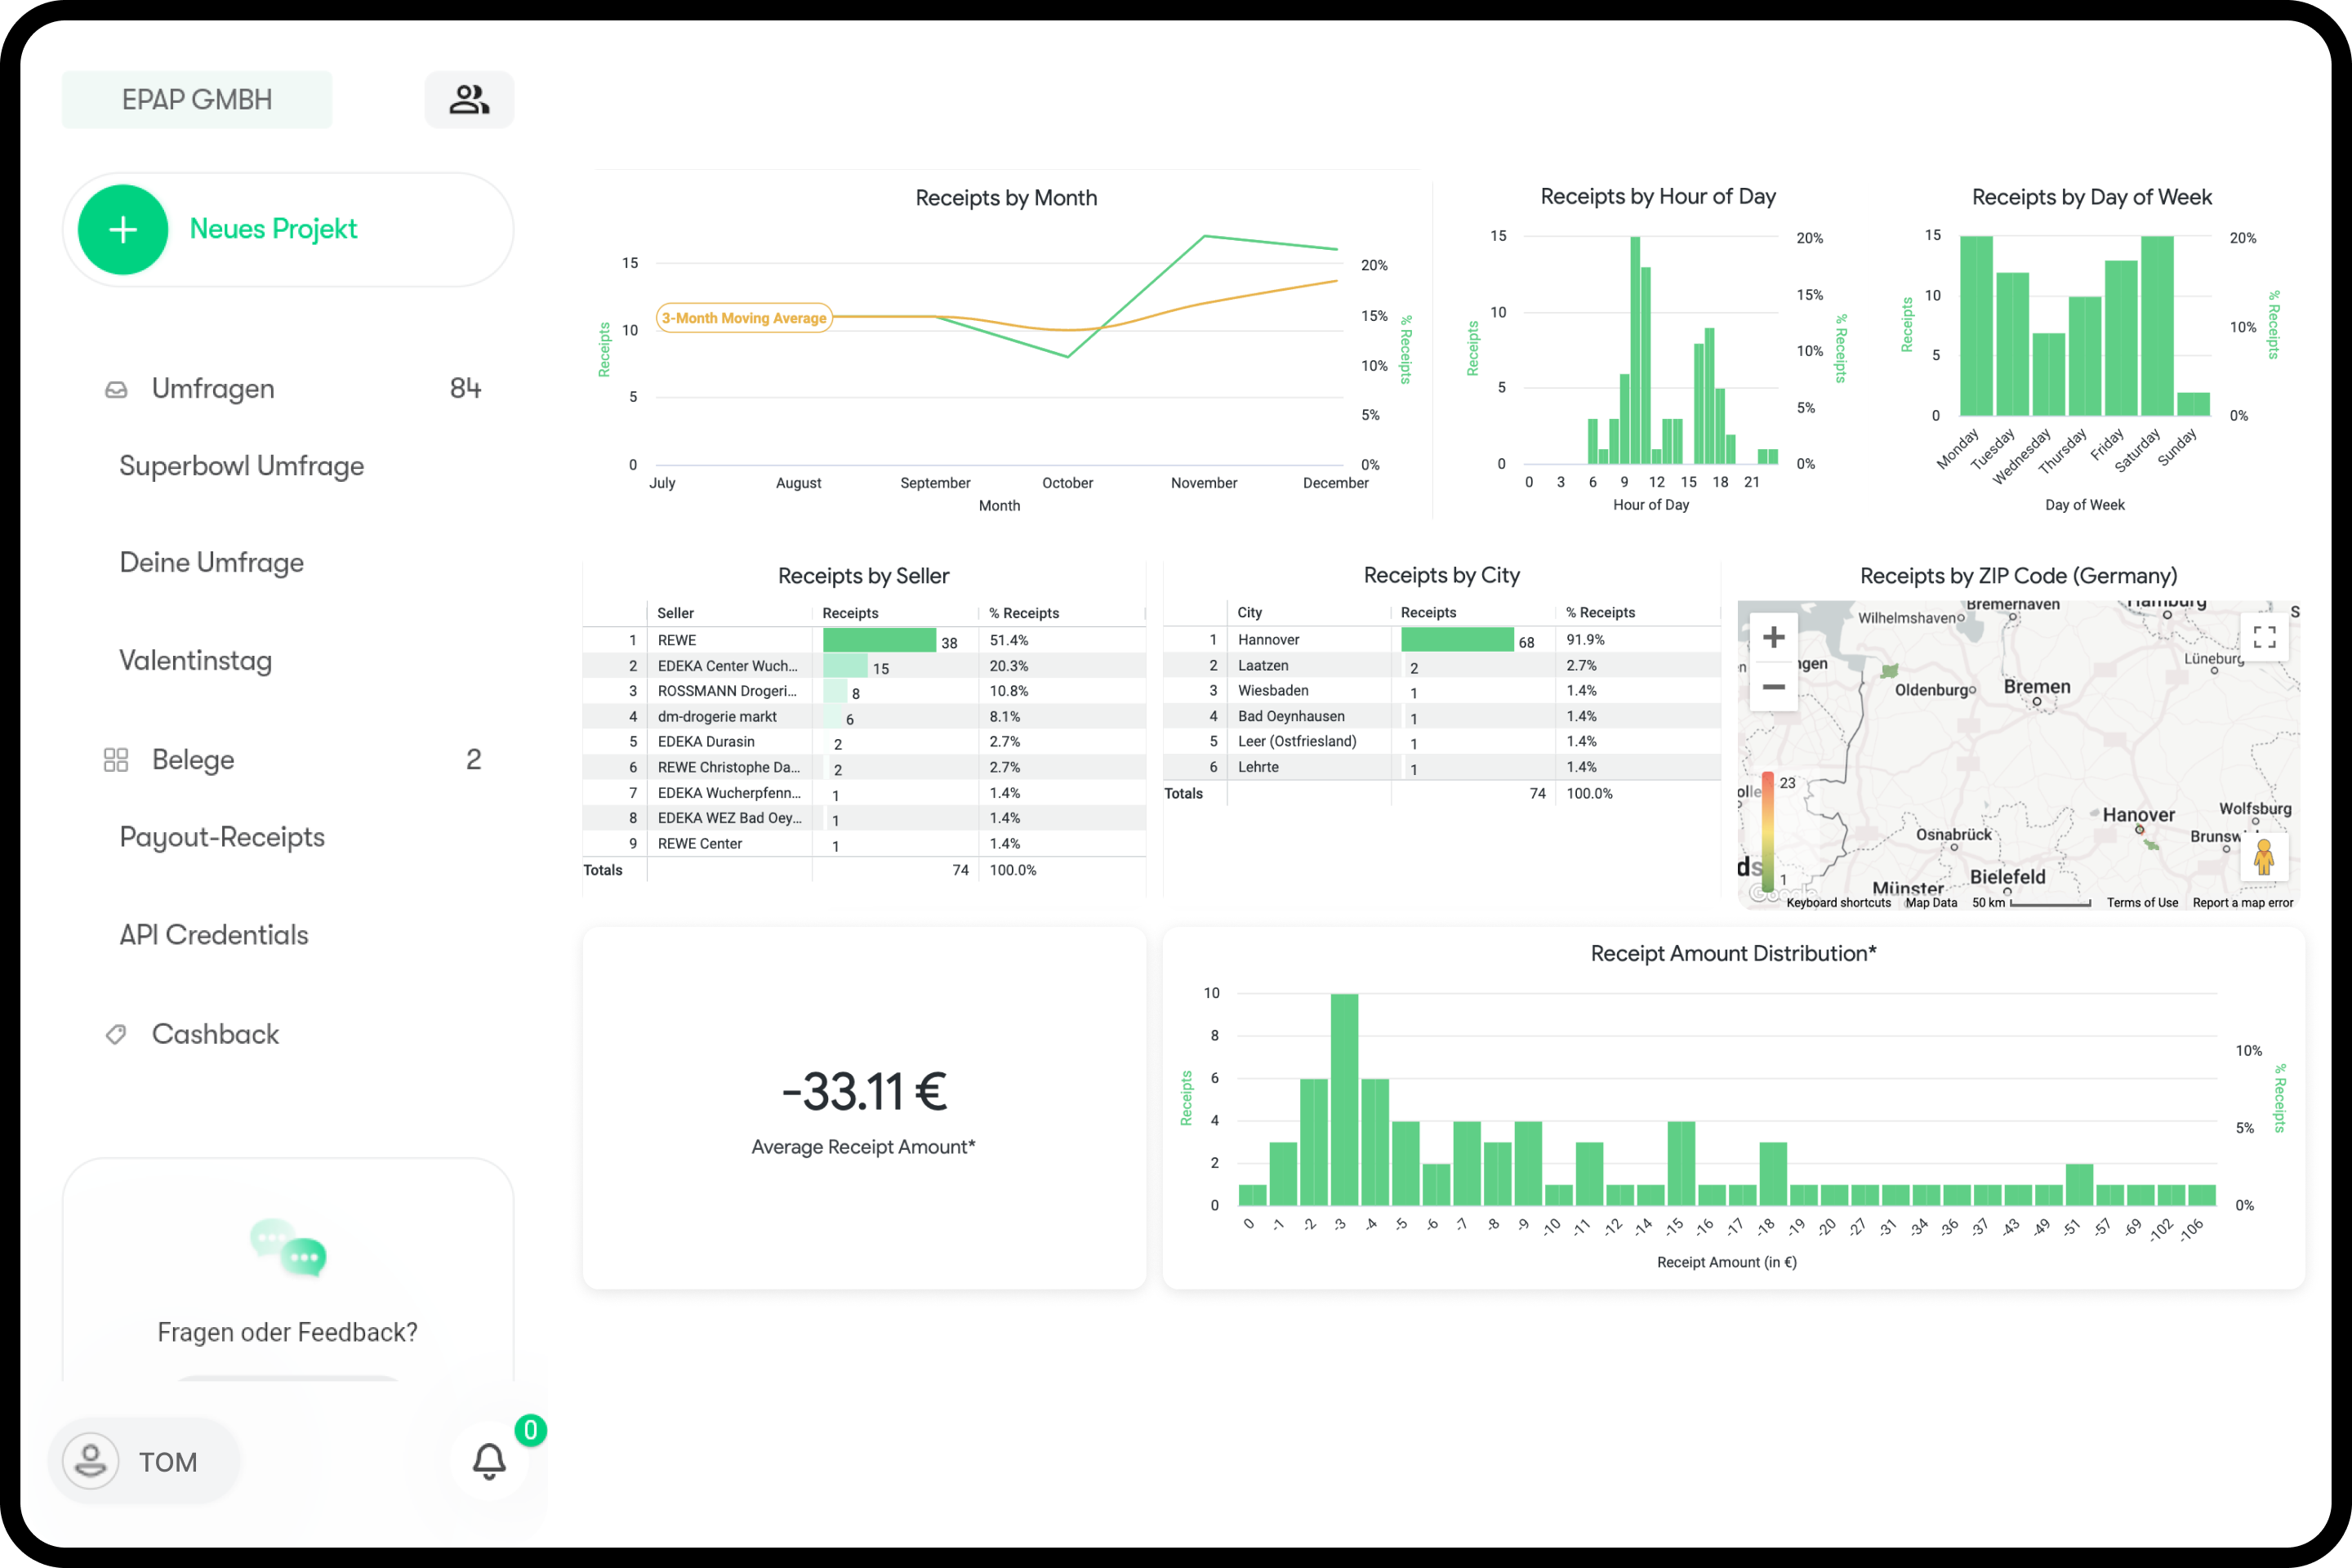Click the EPAP GMBH company button
This screenshot has width=2352, height=1568.
coord(197,99)
